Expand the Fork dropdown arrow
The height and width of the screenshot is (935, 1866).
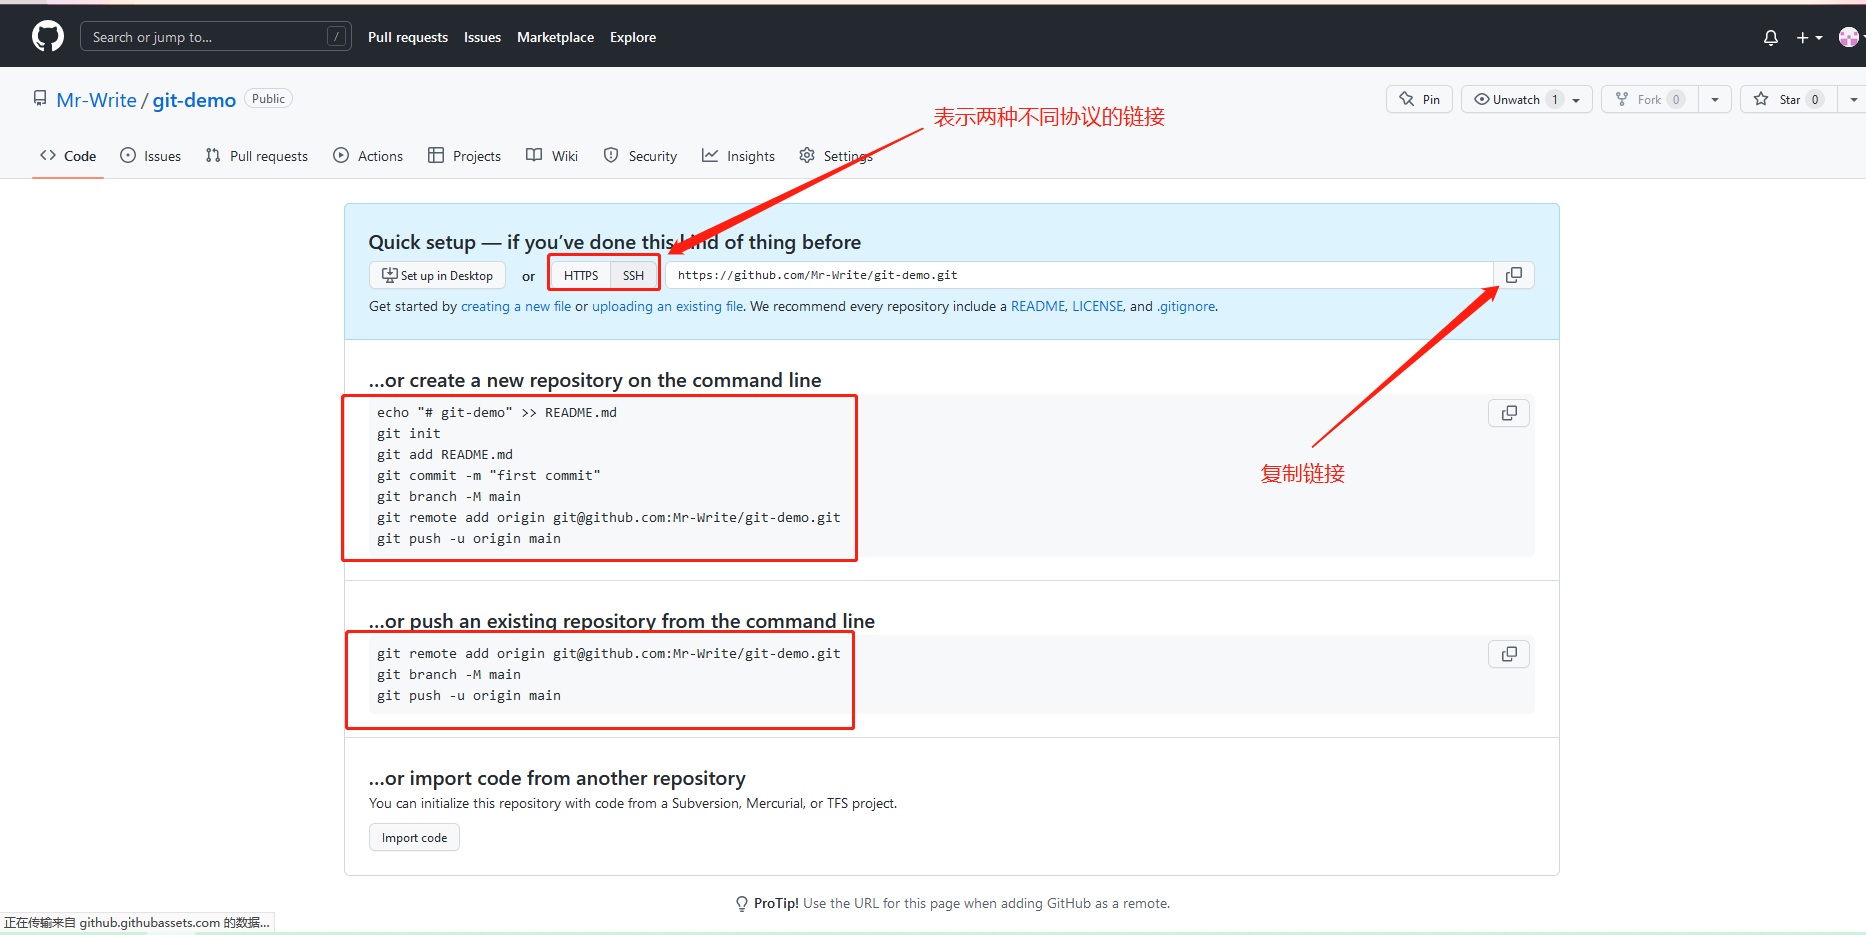pos(1715,99)
